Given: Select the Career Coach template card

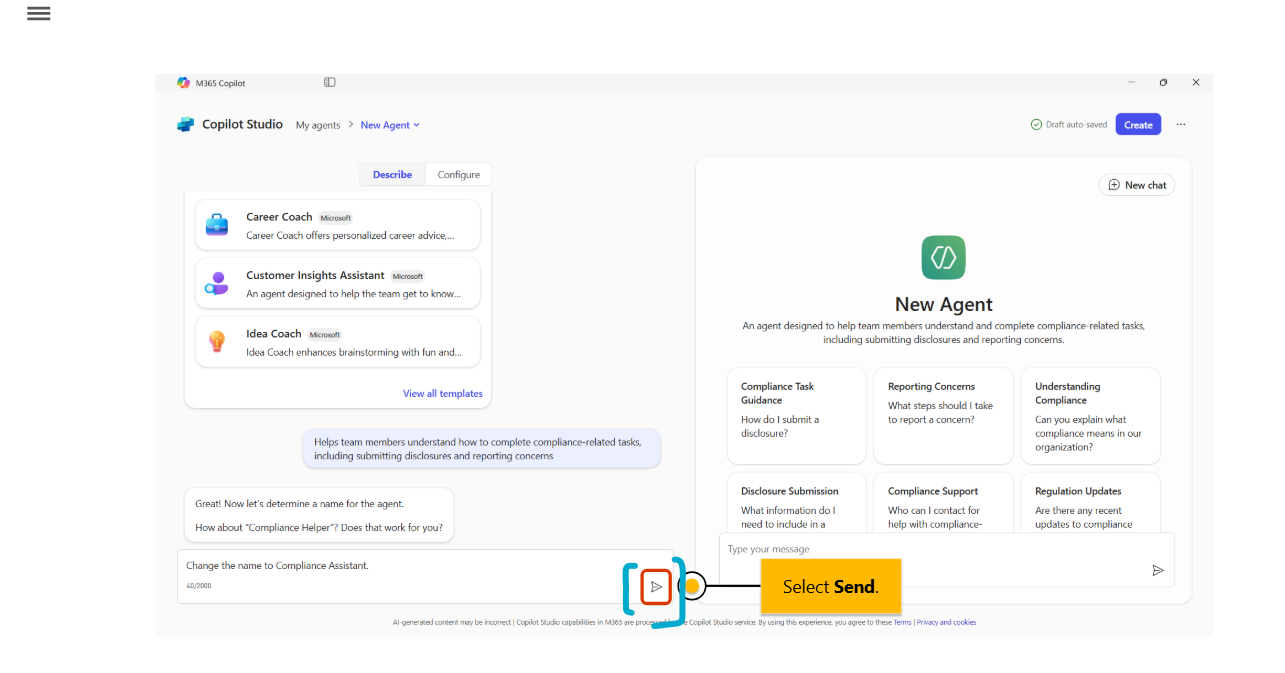Looking at the screenshot, I should coord(337,225).
